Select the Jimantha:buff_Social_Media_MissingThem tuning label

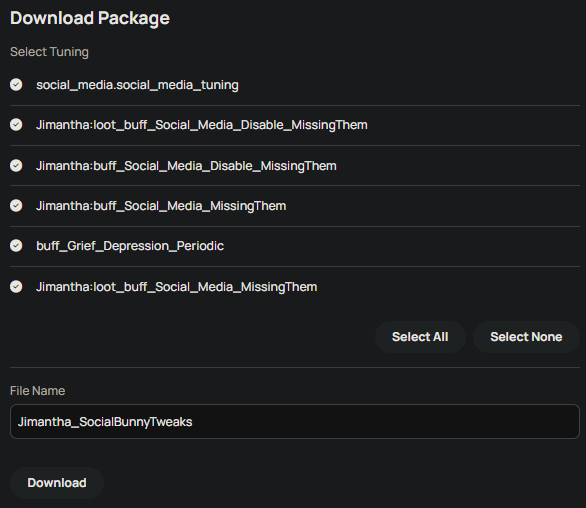coord(161,206)
